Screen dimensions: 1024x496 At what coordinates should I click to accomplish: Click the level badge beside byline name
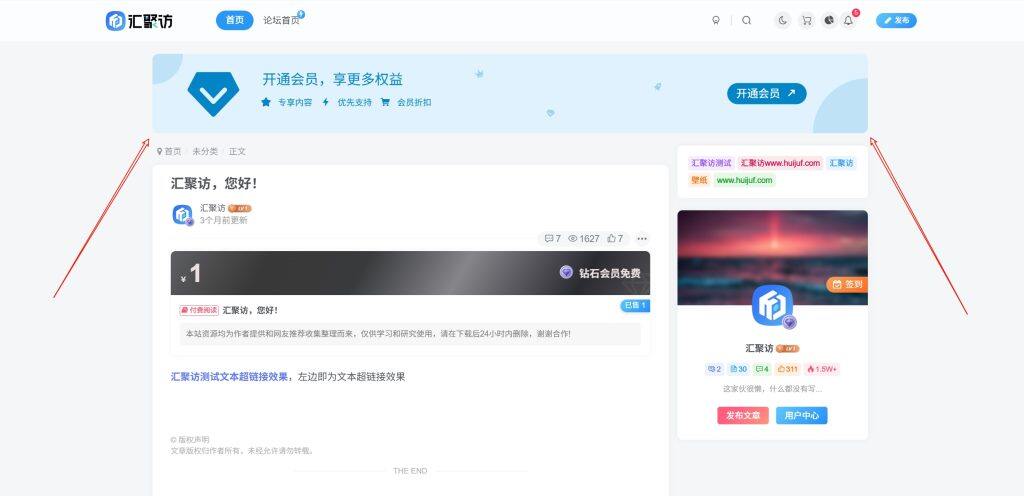tap(240, 208)
